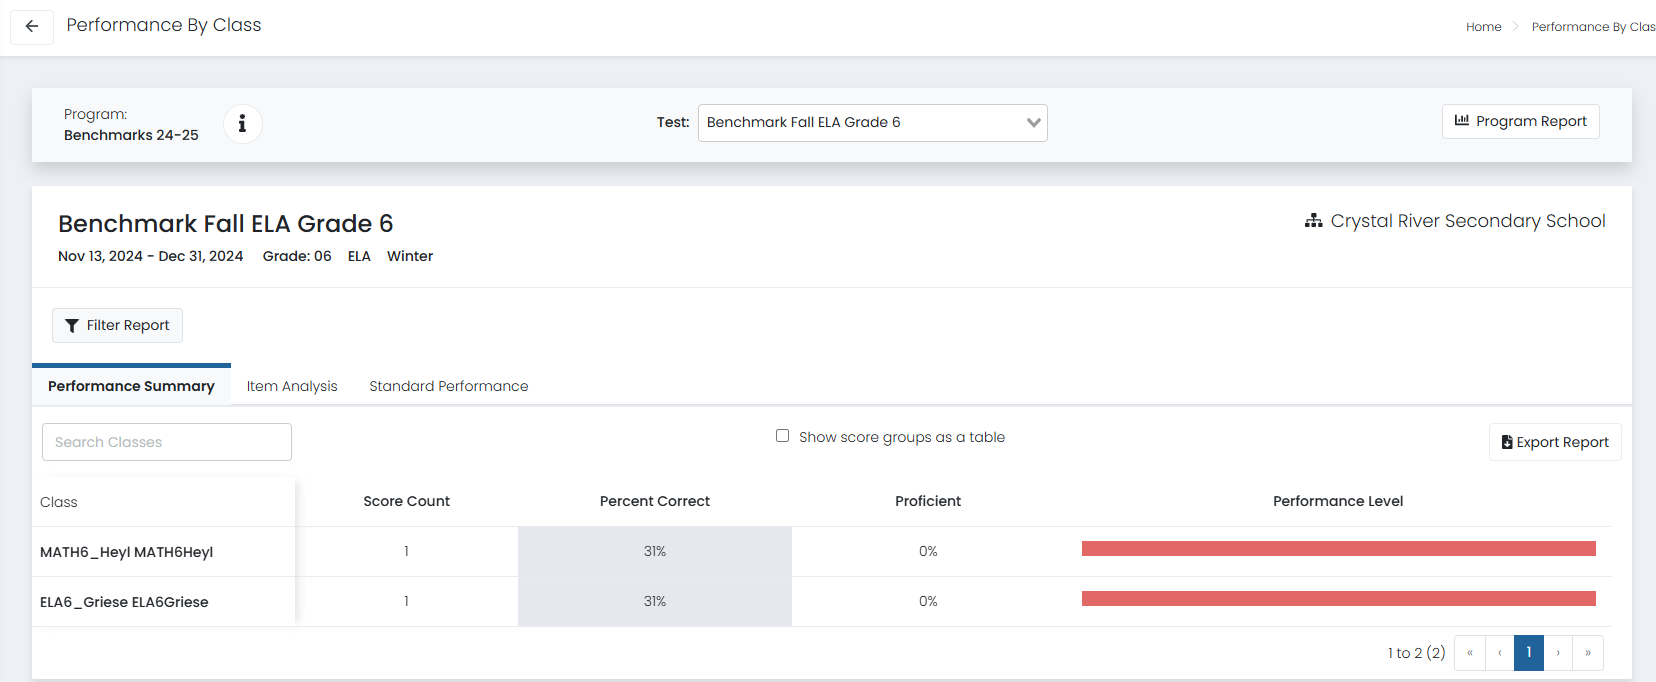
Task: Enable Show score groups as a table
Action: tap(782, 436)
